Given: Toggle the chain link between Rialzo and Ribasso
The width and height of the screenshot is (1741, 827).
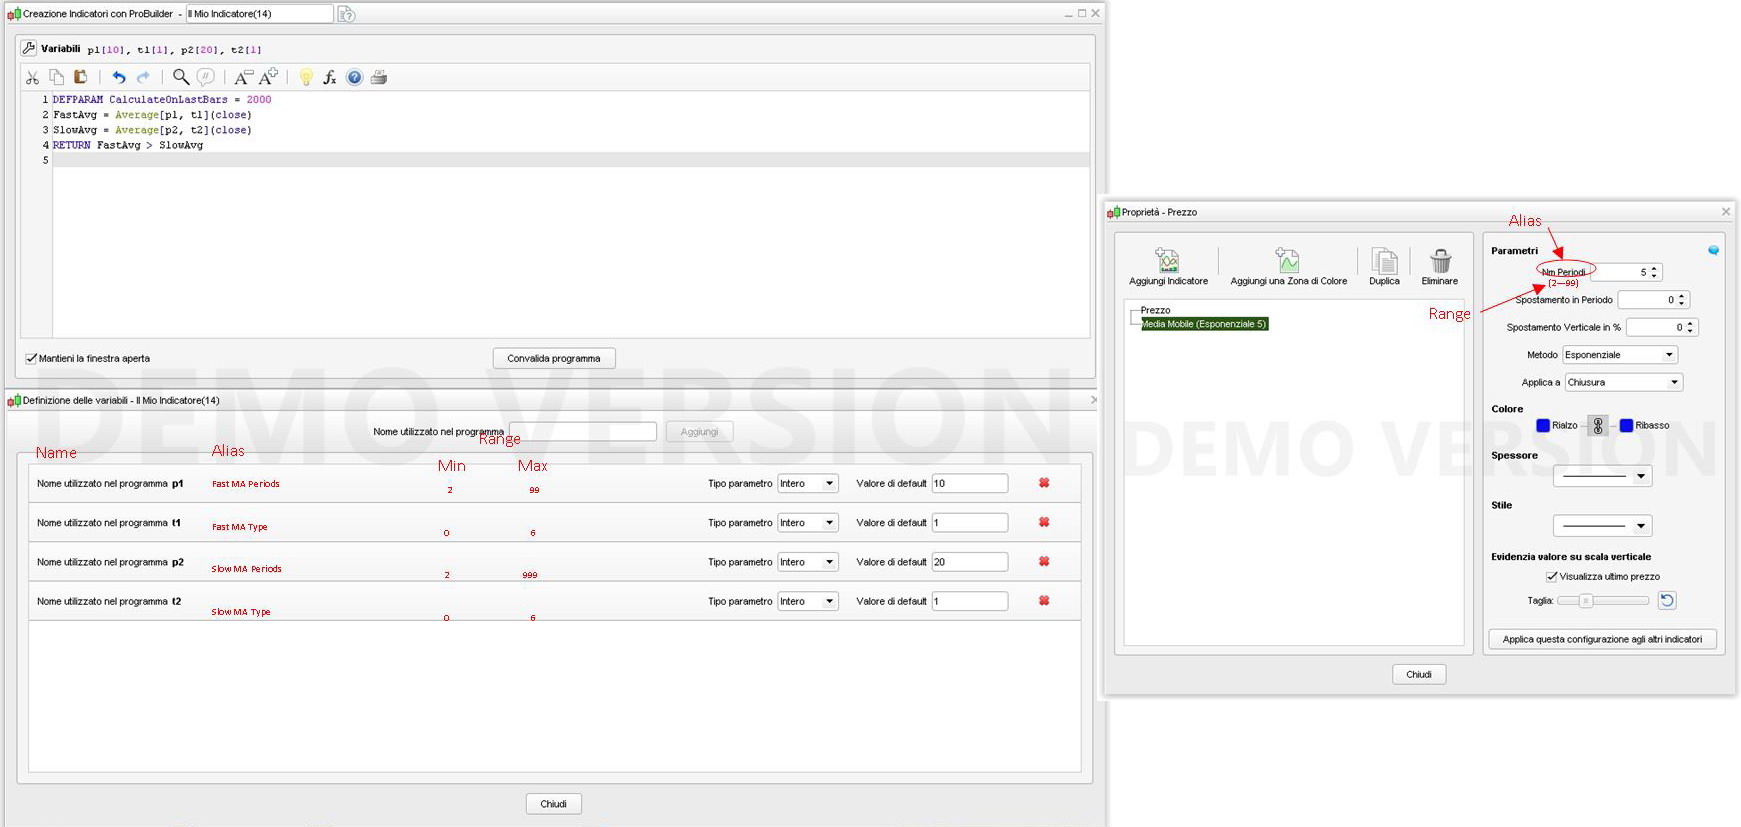Looking at the screenshot, I should (x=1598, y=425).
